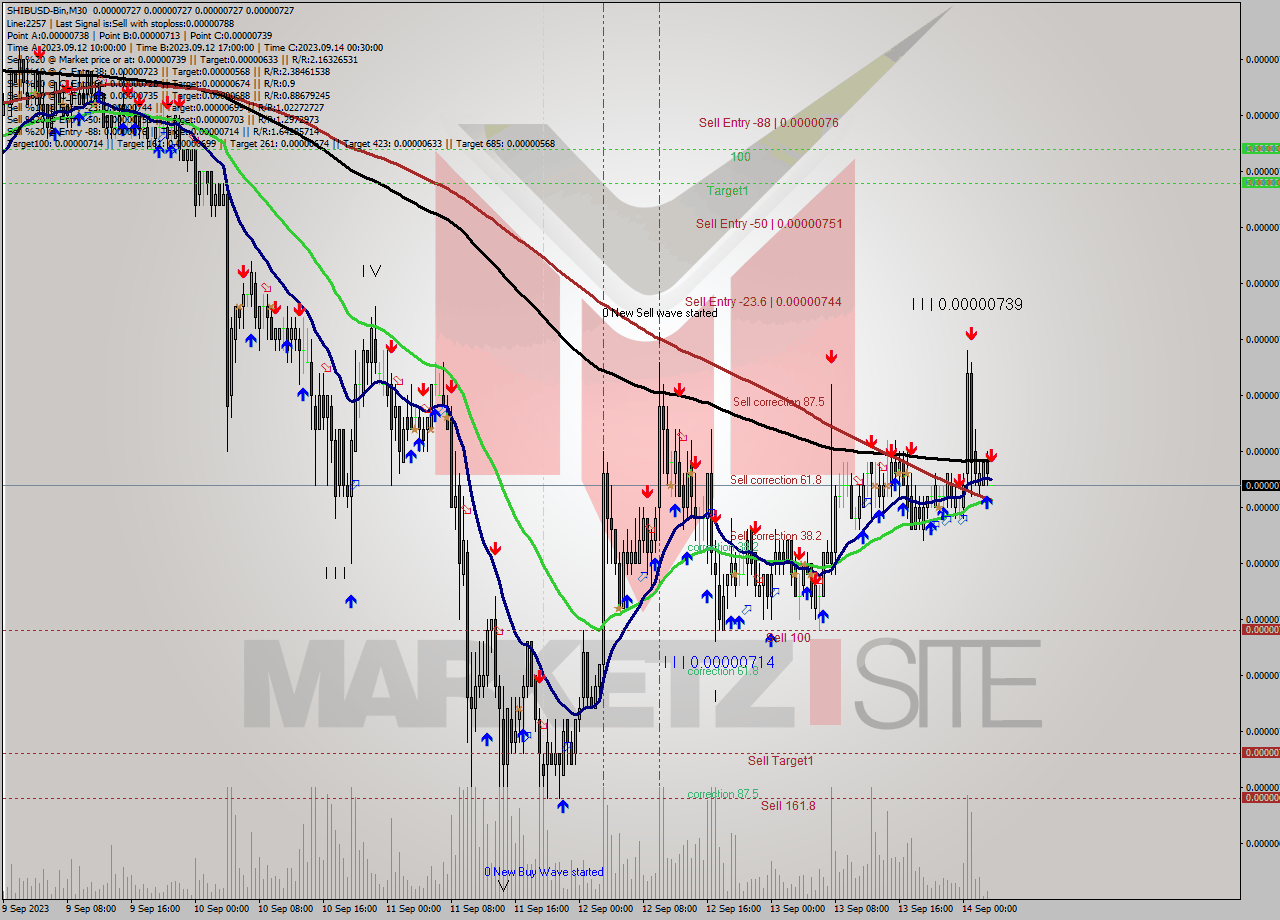
Task: Click the 'Point C:0.00000739' value
Action: coord(229,35)
